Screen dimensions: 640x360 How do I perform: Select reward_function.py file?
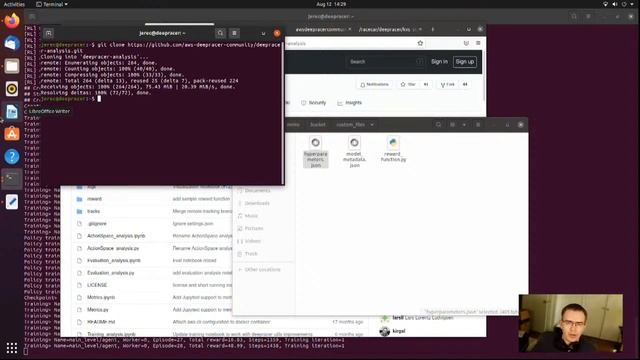pos(393,149)
